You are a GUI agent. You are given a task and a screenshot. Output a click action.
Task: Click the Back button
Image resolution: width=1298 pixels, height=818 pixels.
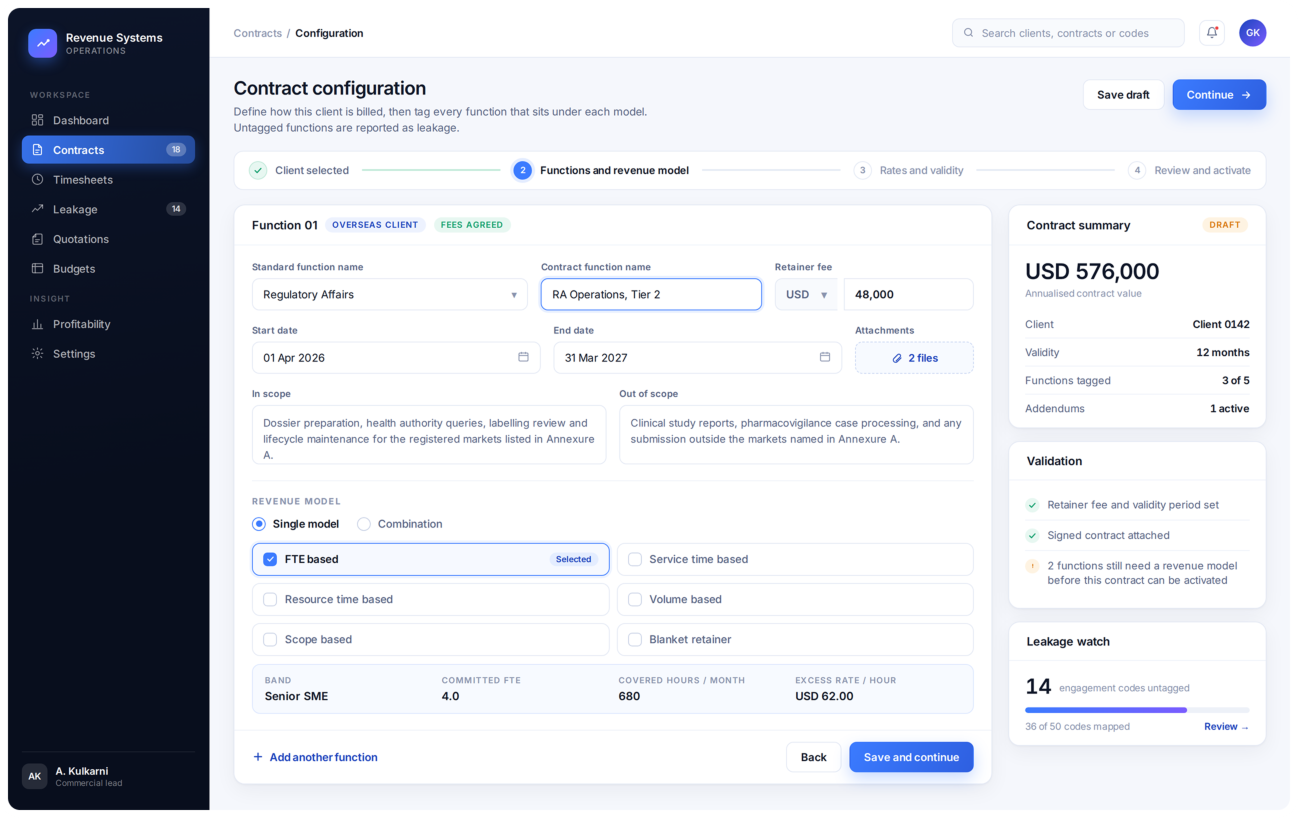tap(813, 757)
